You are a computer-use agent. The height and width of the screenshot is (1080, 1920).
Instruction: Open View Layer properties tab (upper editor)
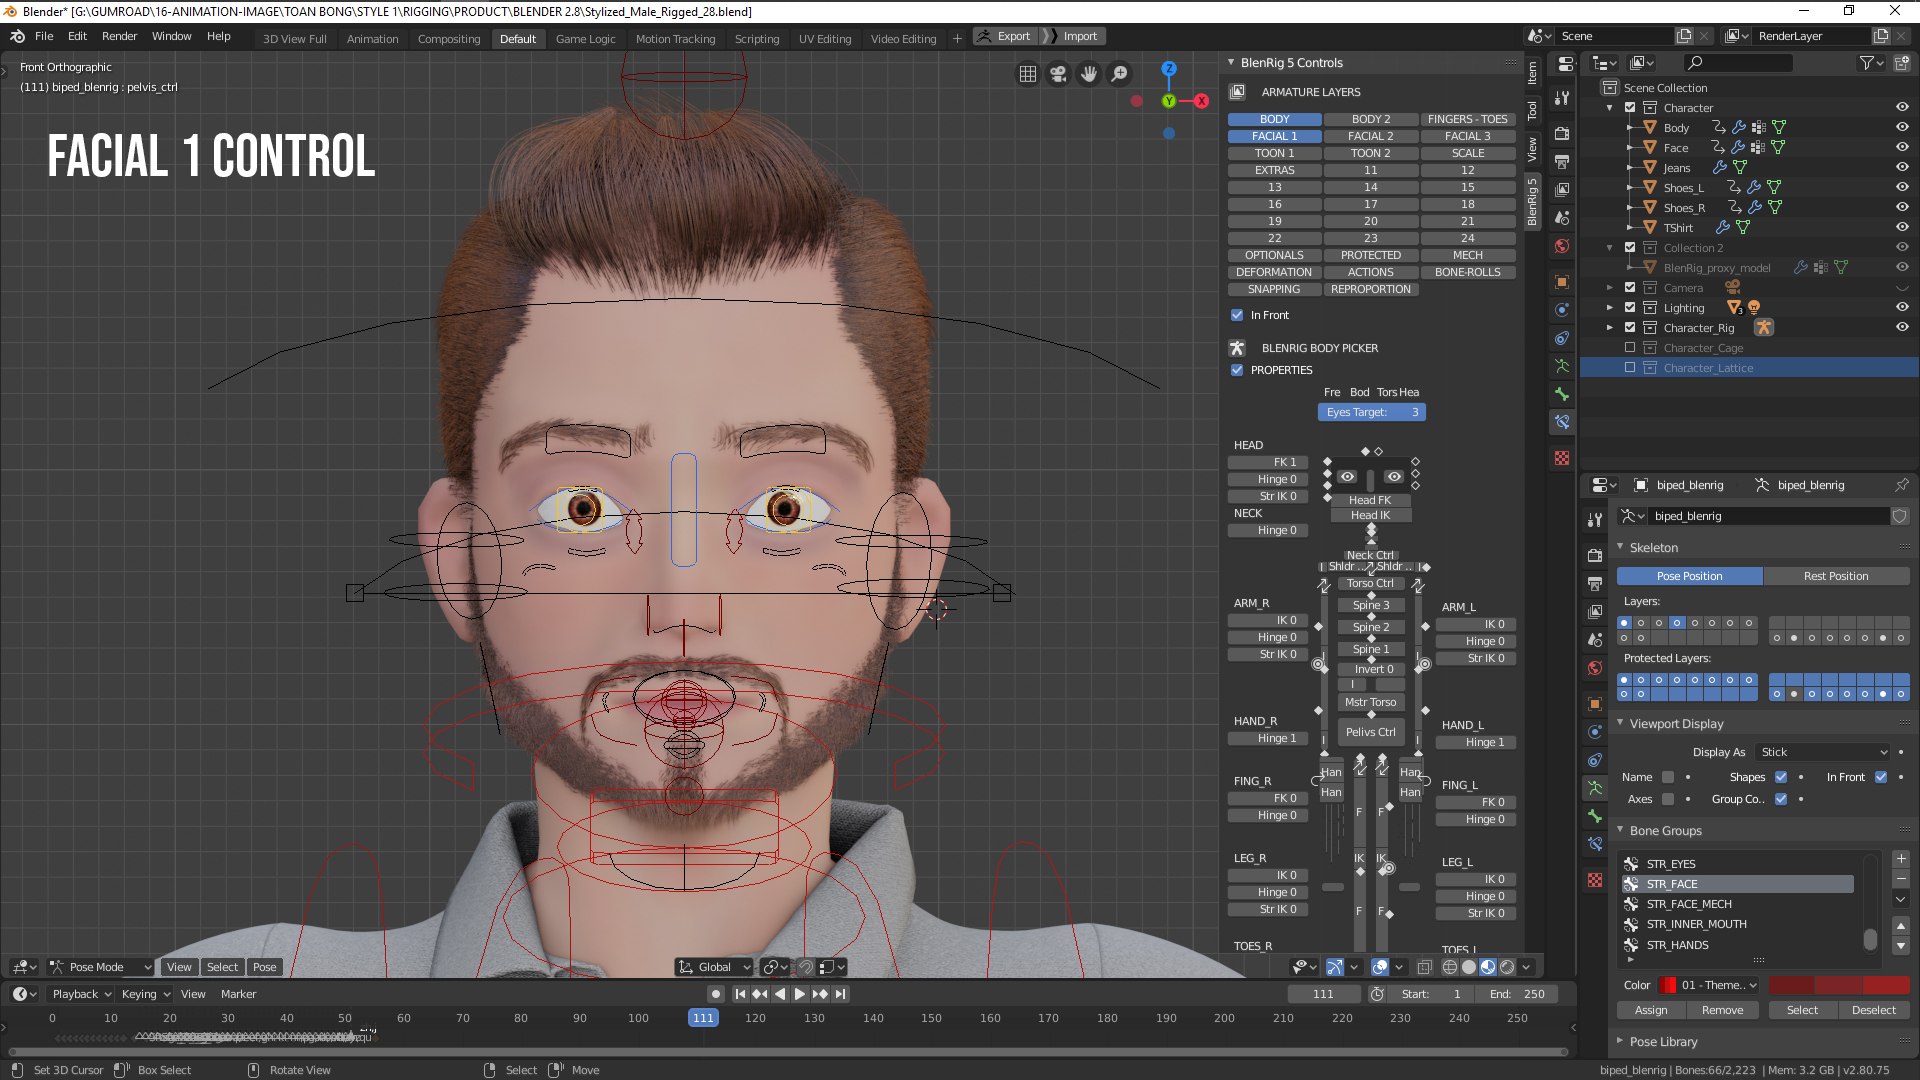[1562, 189]
